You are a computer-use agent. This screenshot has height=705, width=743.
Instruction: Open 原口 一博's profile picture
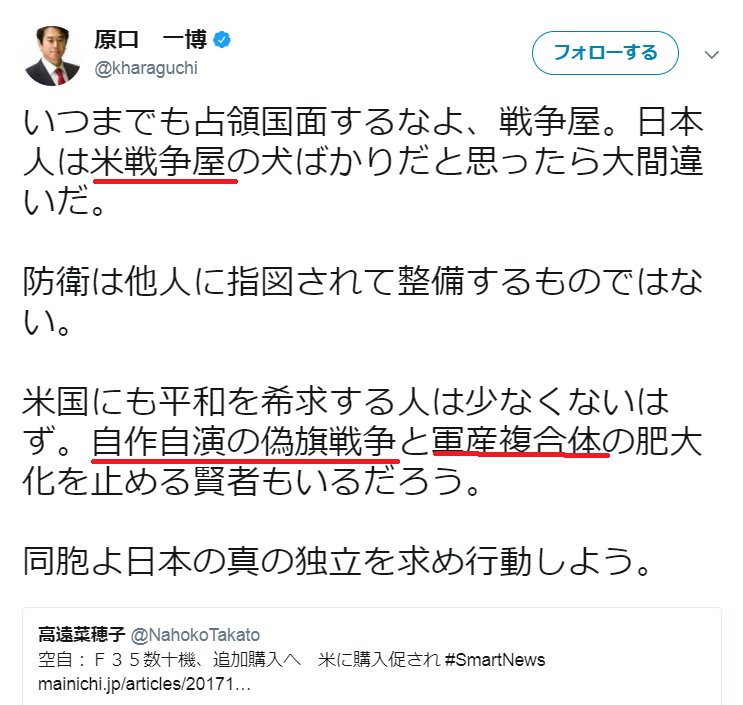[52, 55]
